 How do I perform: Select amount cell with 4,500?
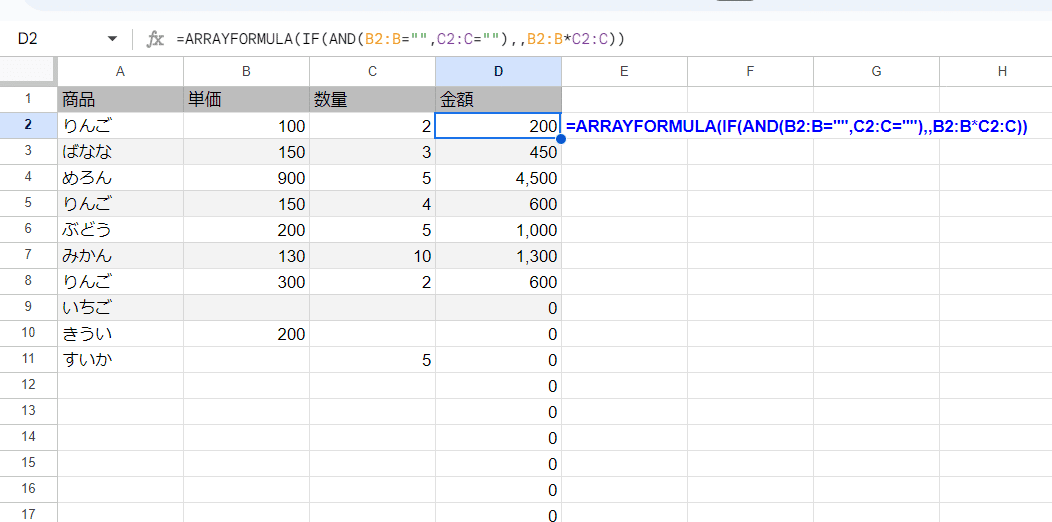coord(498,178)
